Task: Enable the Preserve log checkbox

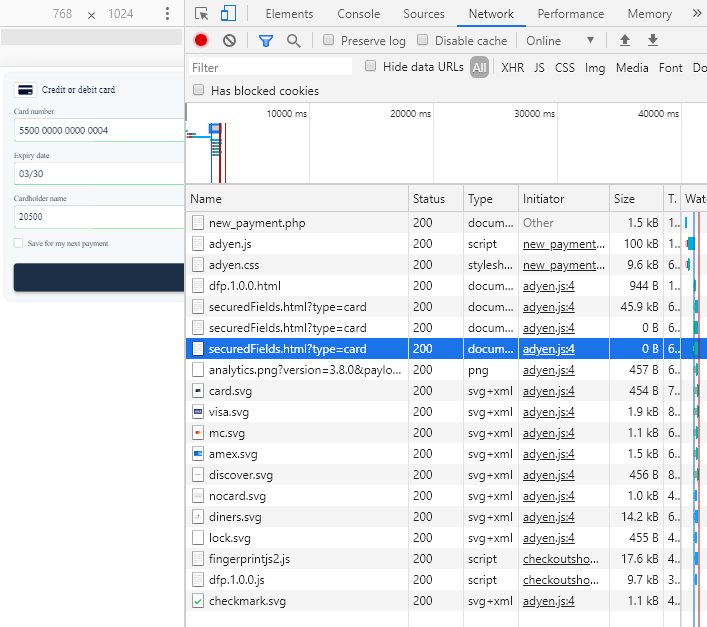Action: pyautogui.click(x=328, y=41)
